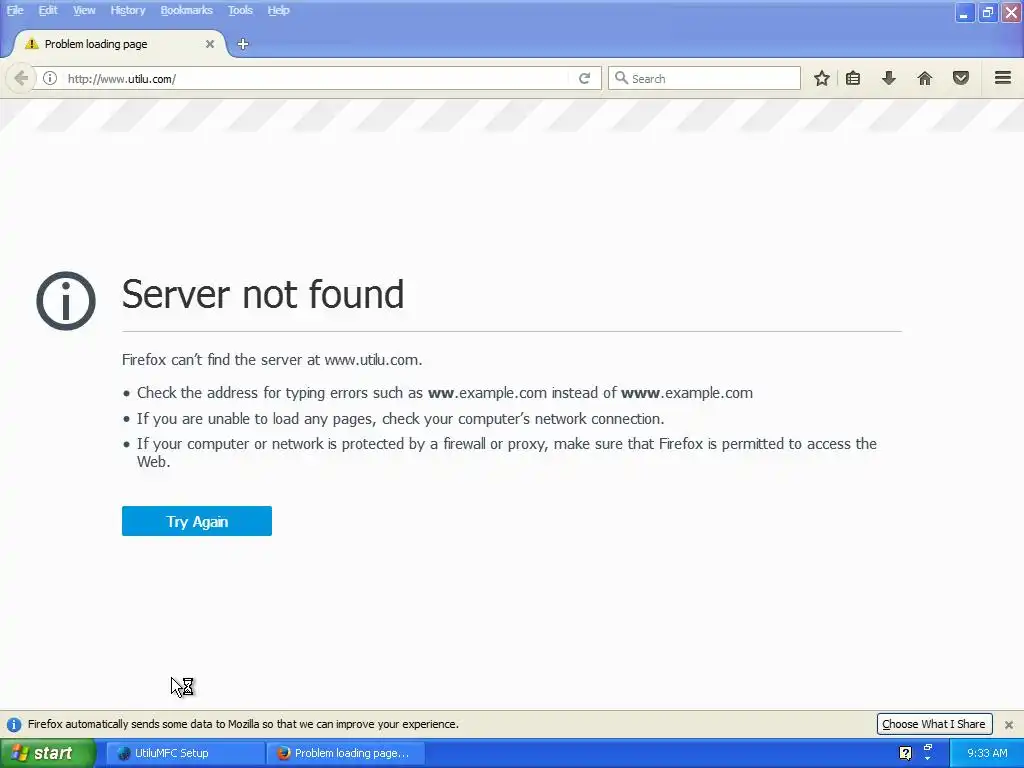Click the bullet about firewall or proxy
The image size is (1024, 768).
pyautogui.click(x=507, y=453)
